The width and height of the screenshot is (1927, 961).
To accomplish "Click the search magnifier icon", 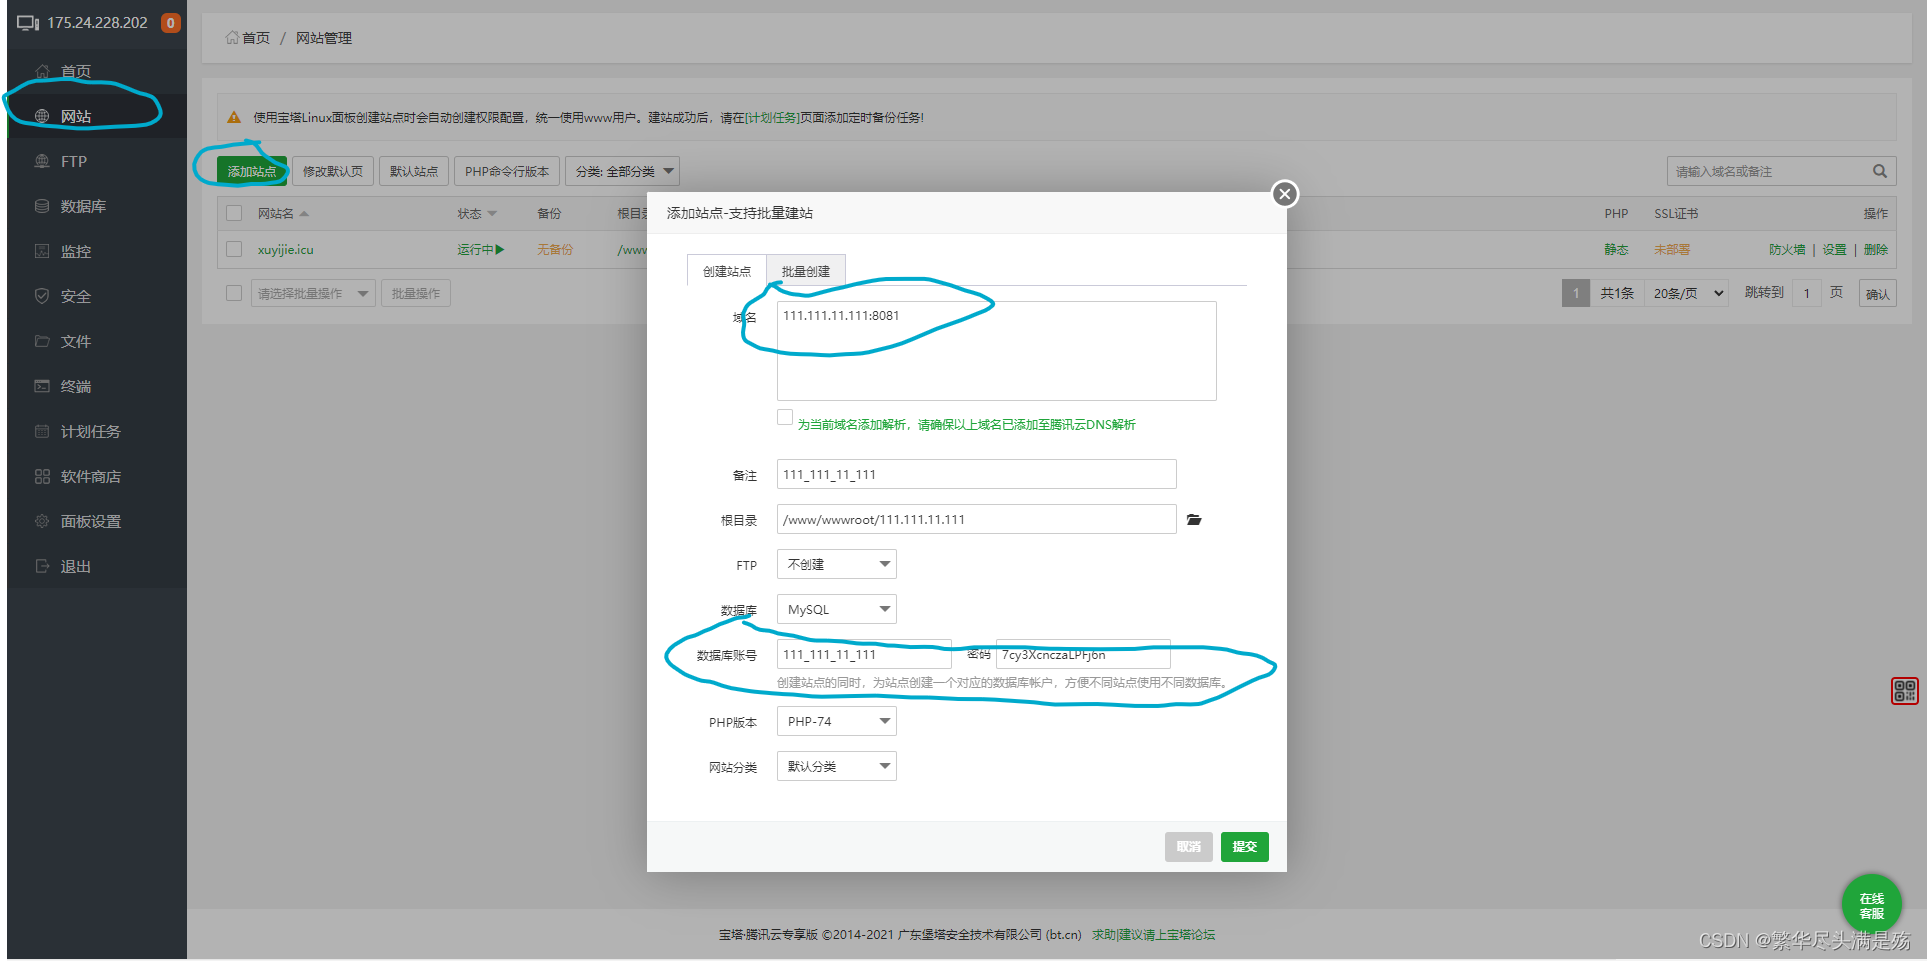I will point(1880,171).
